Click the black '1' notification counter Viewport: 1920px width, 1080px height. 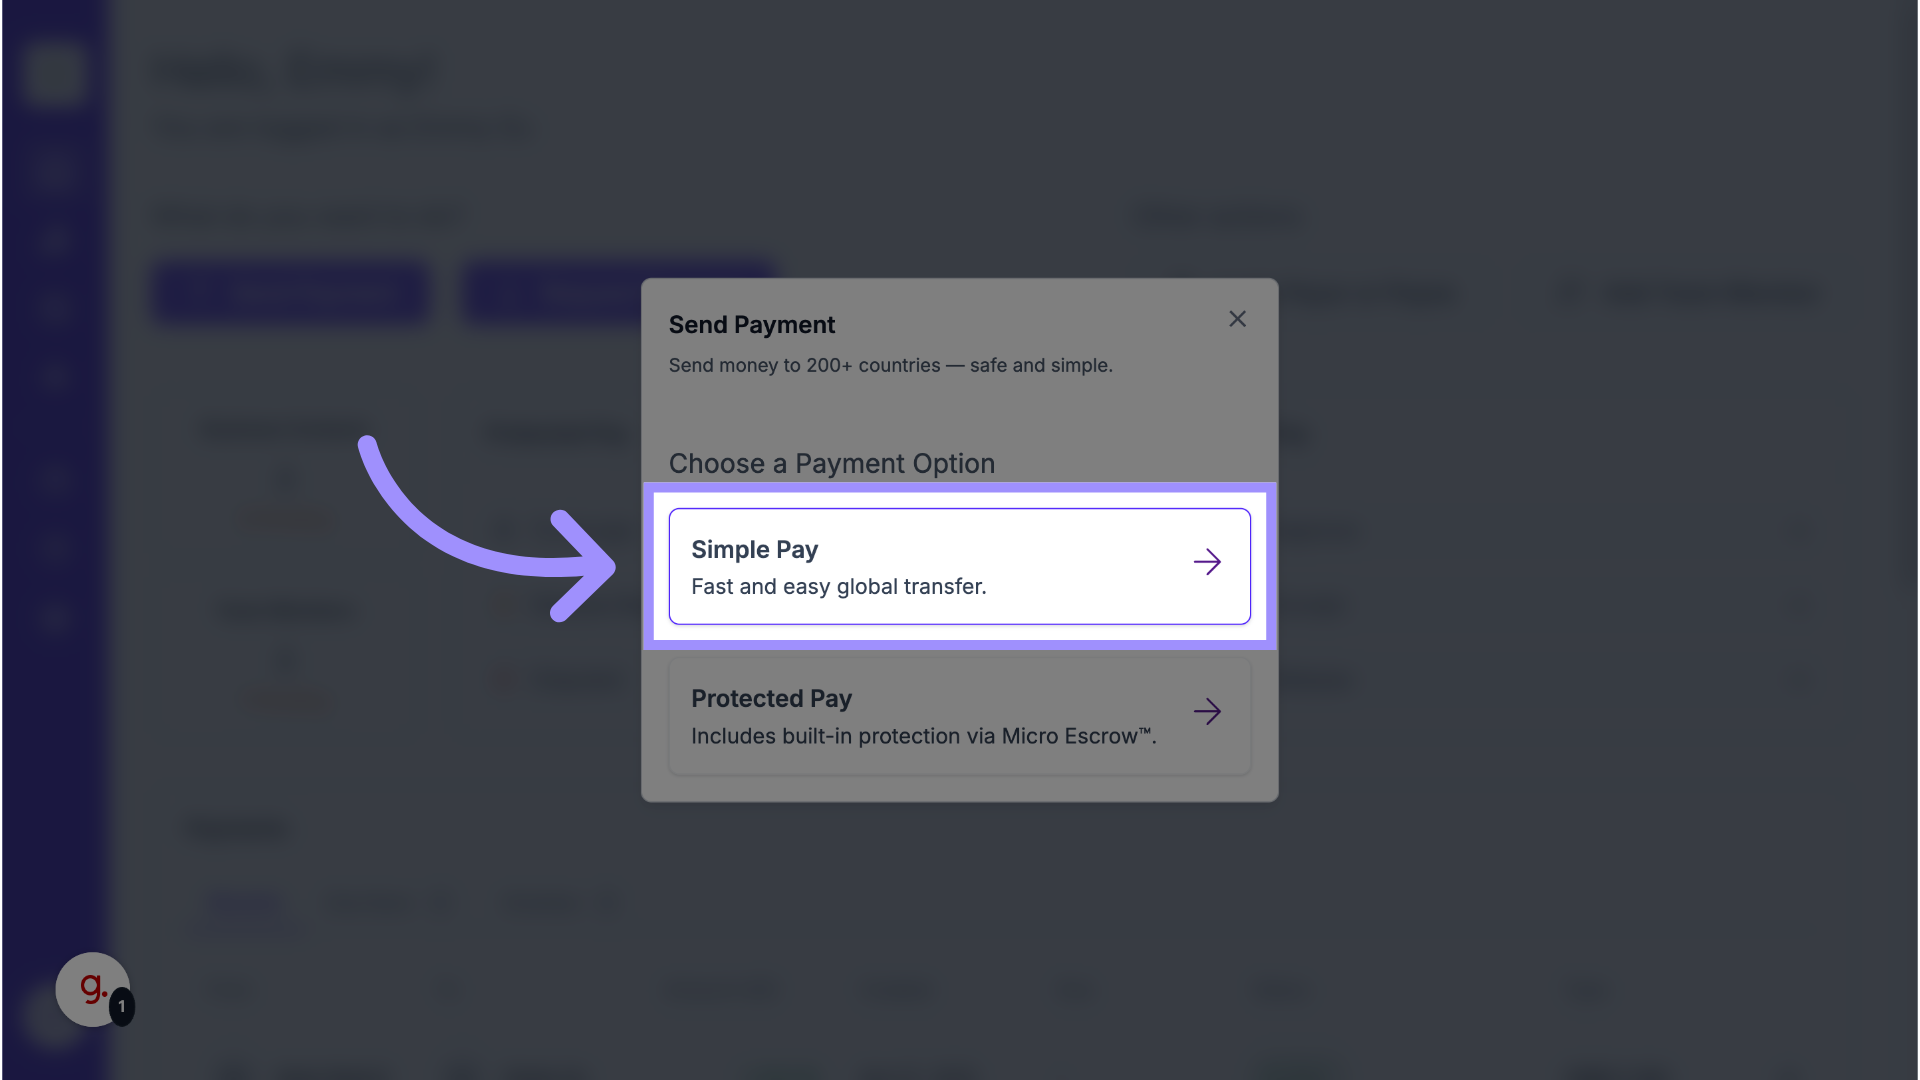122,1006
